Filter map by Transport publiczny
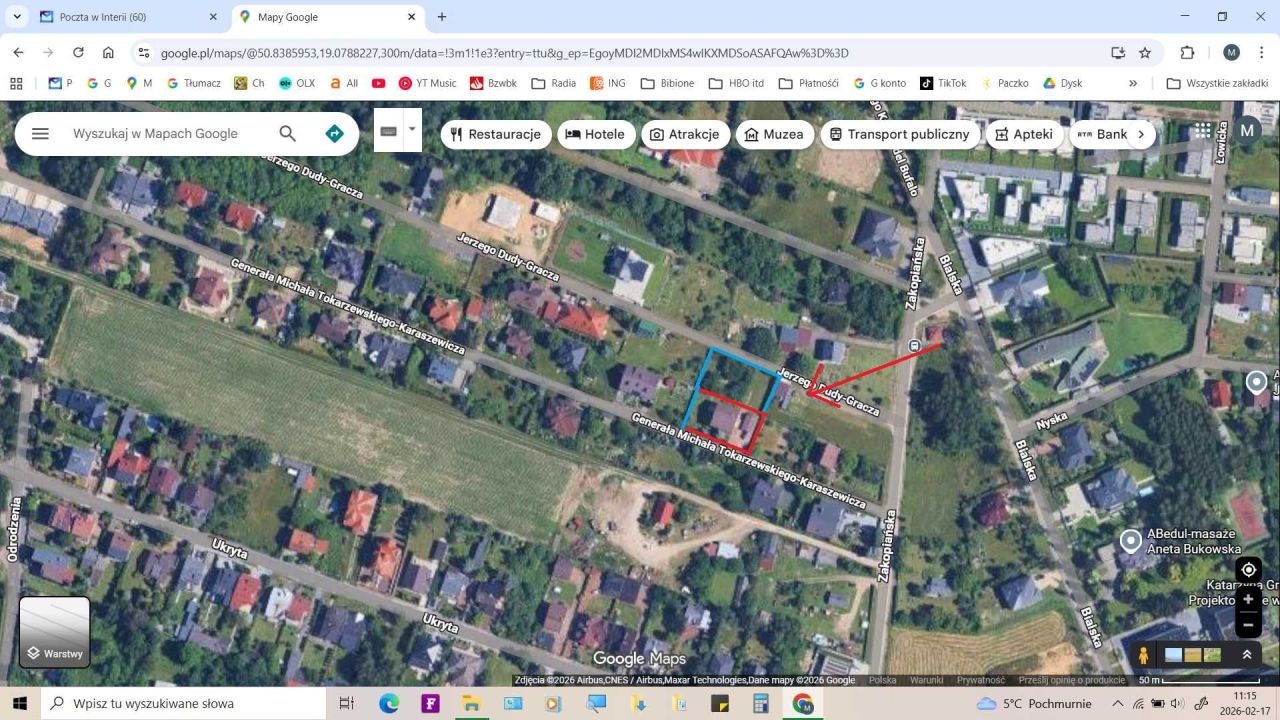1280x720 pixels. pyautogui.click(x=899, y=134)
